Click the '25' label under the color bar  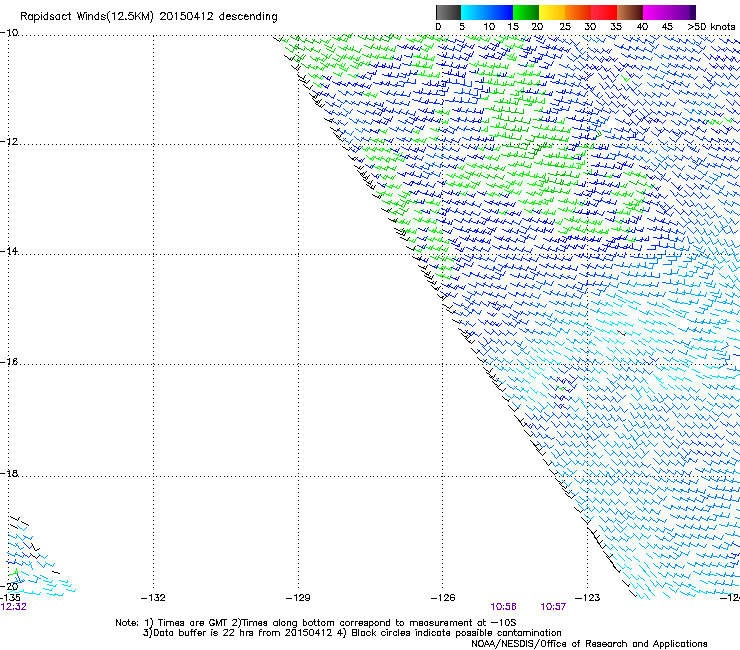coord(565,27)
